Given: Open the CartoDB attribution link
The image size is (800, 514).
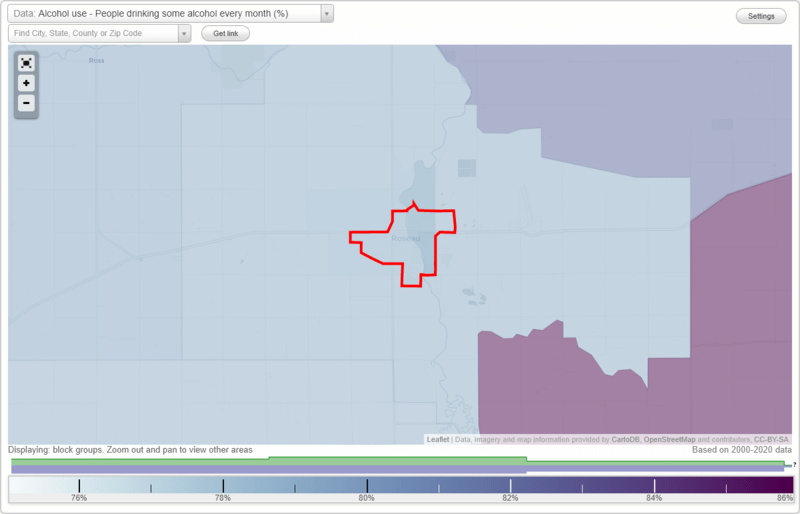Looking at the screenshot, I should [625, 439].
